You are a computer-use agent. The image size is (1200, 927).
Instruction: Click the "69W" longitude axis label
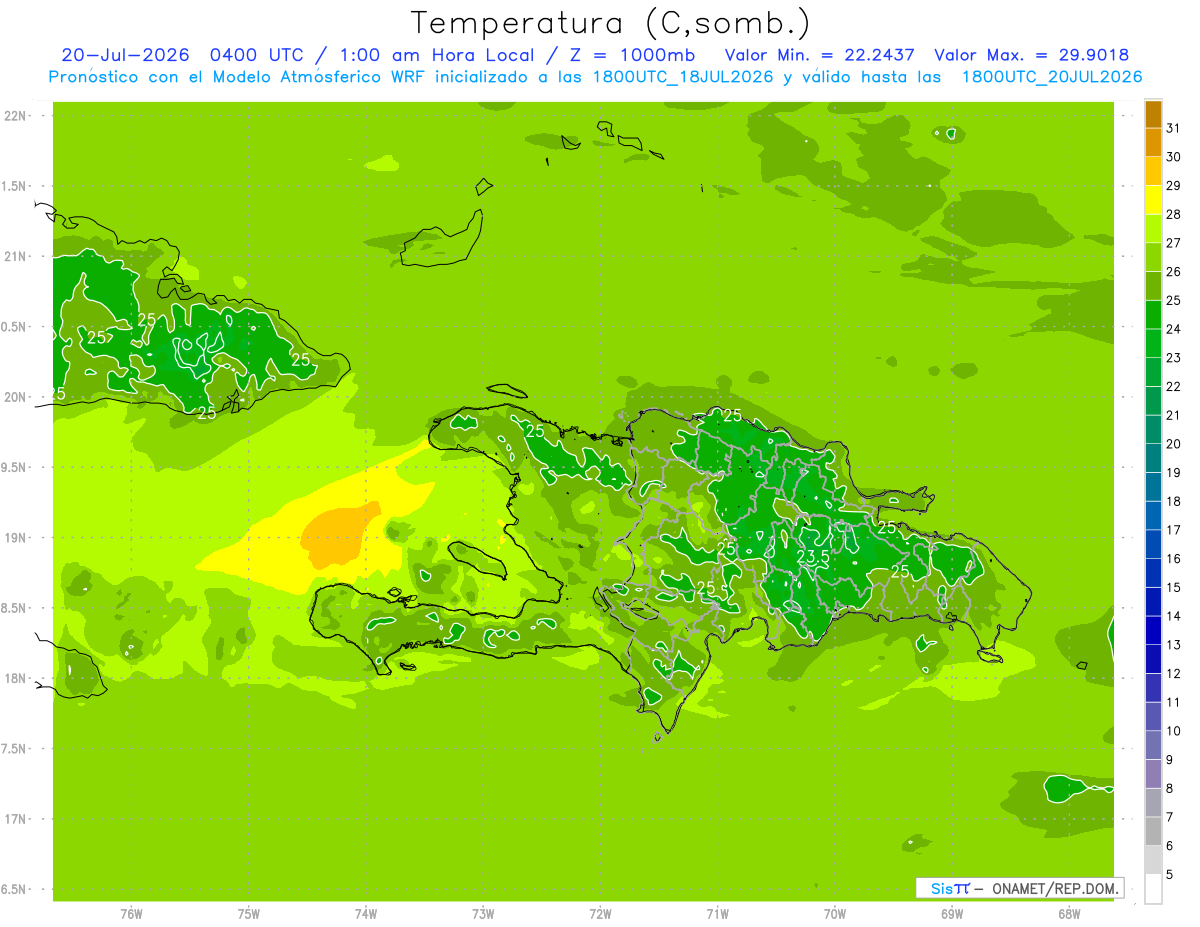952,914
